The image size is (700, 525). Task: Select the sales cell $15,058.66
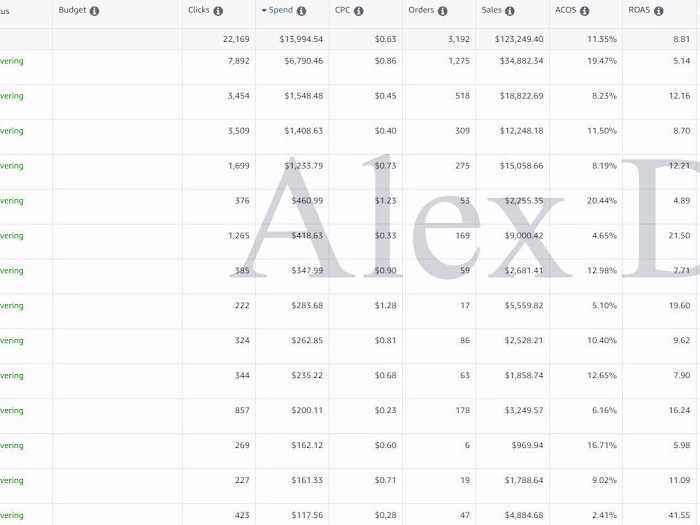(521, 166)
